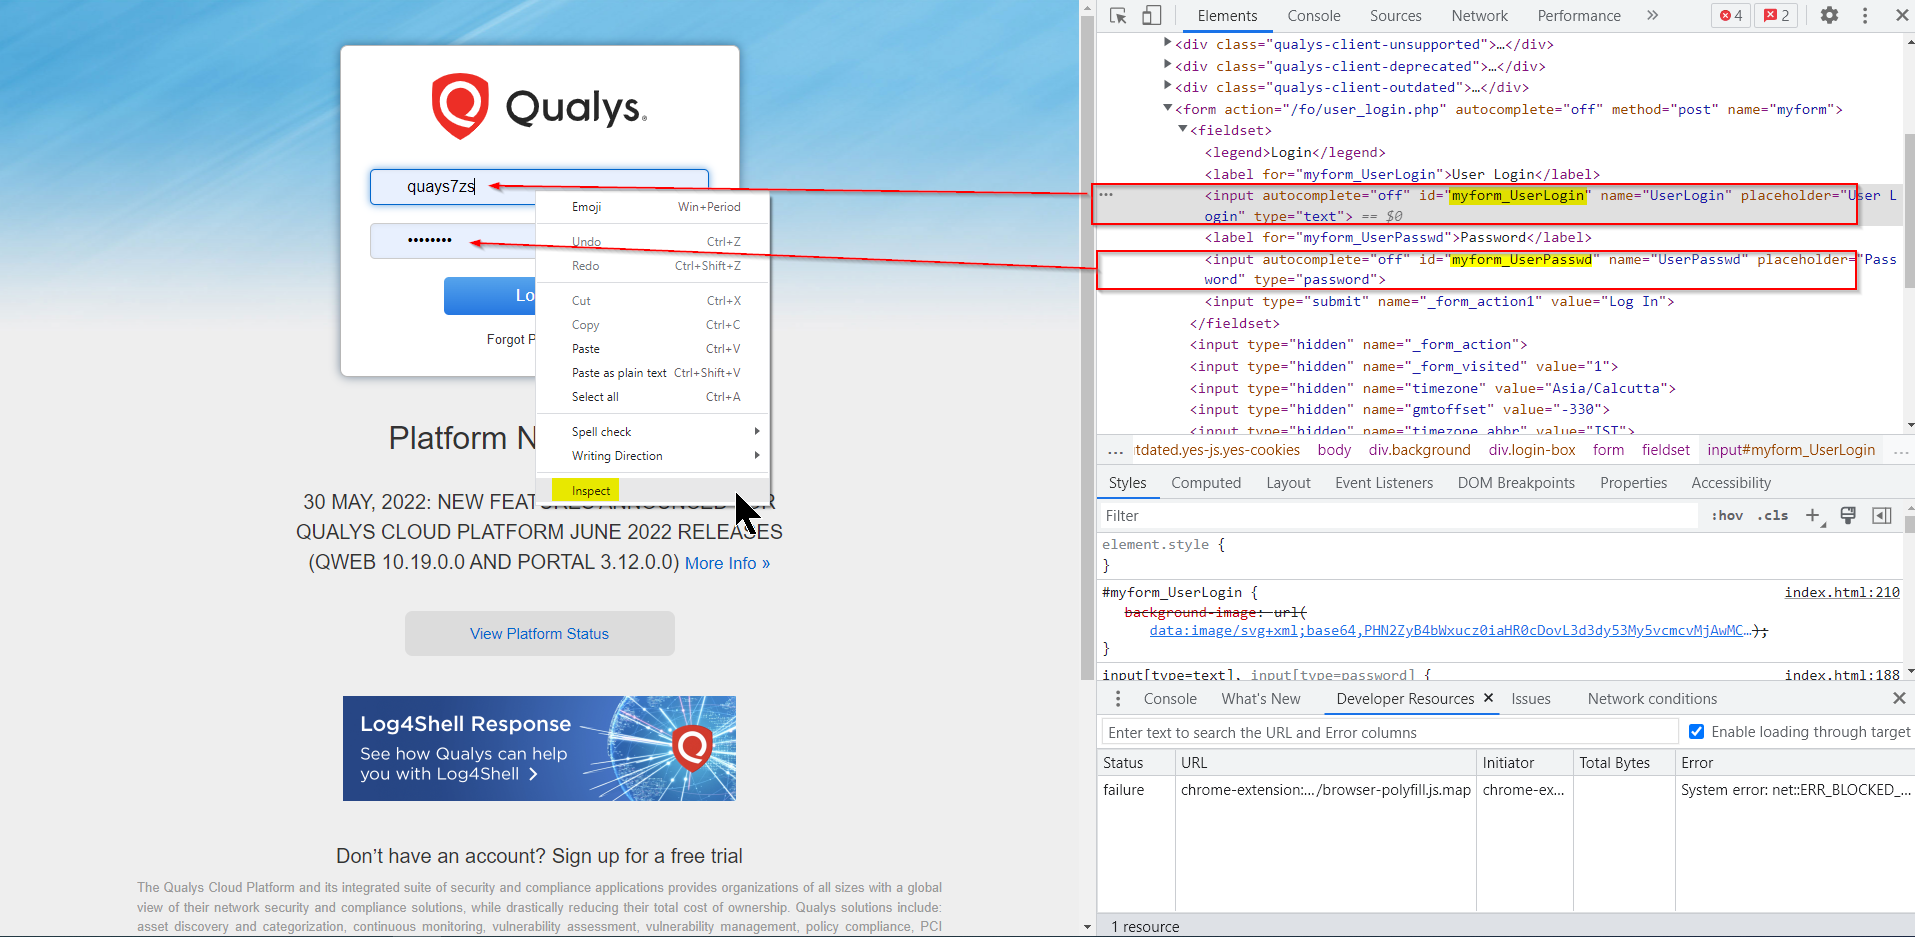The height and width of the screenshot is (937, 1915).
Task: Click the View Platform Status button
Action: [x=539, y=634]
